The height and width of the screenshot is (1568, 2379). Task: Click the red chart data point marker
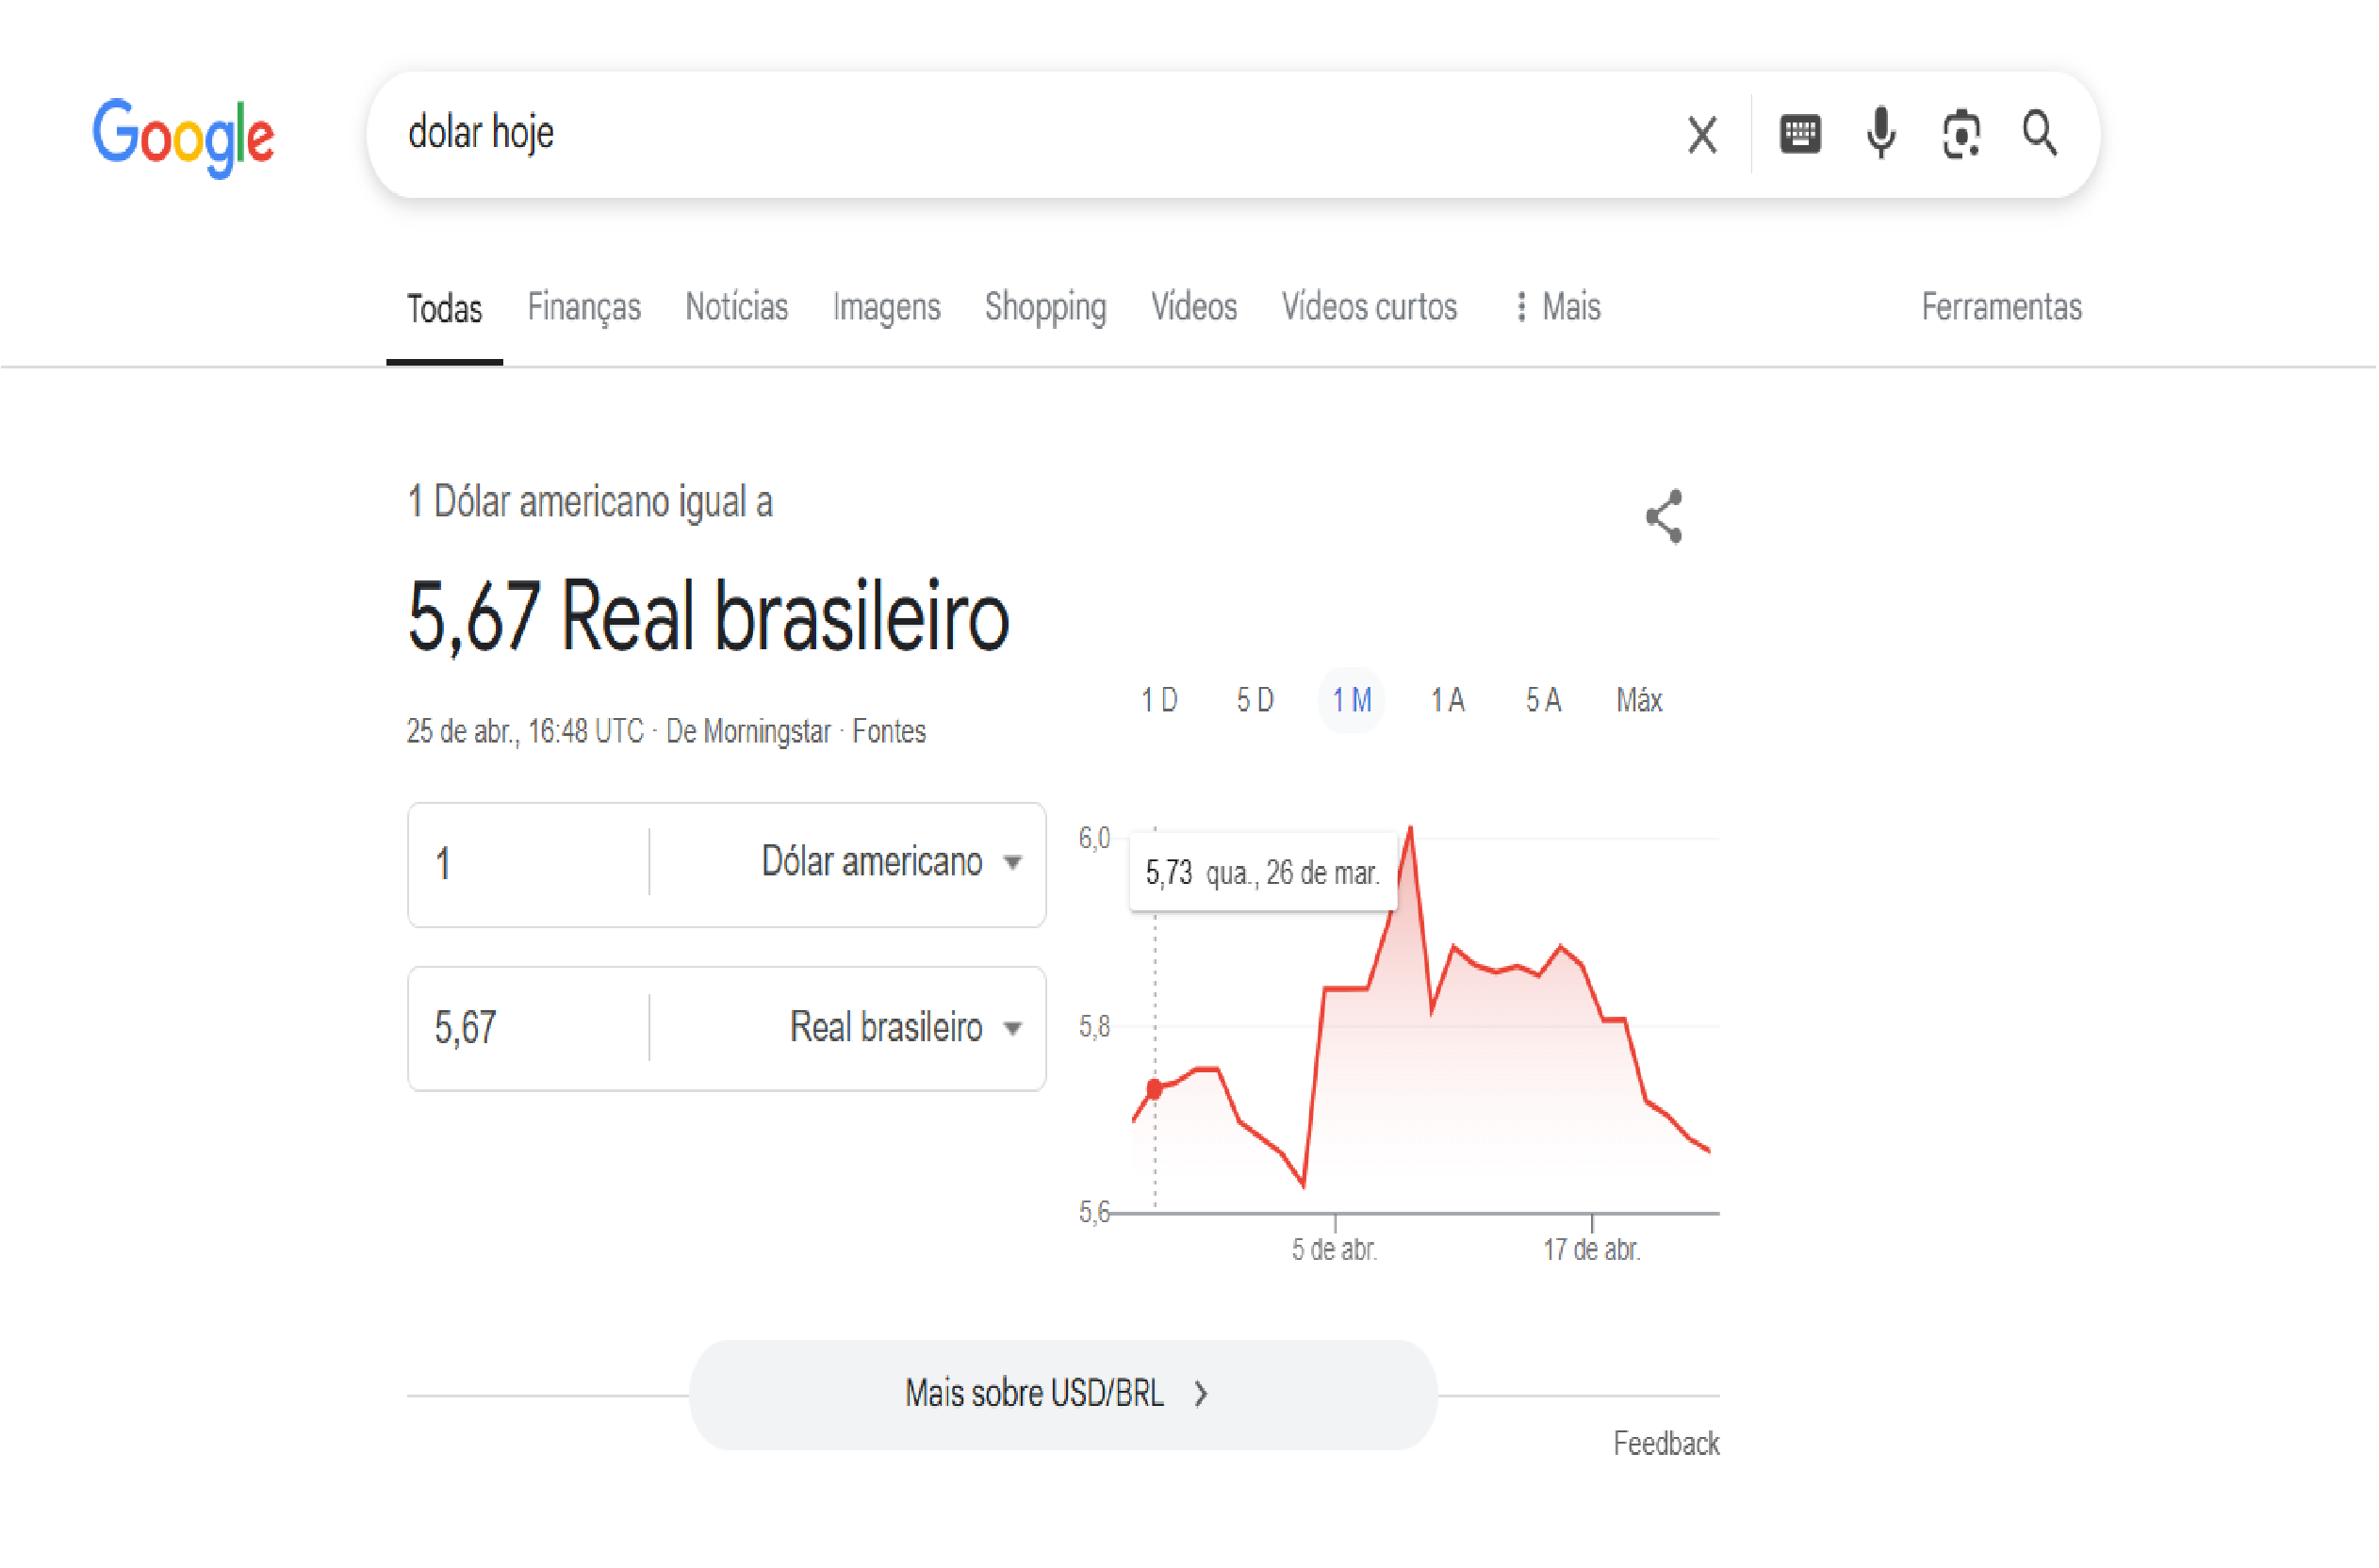(1156, 1090)
